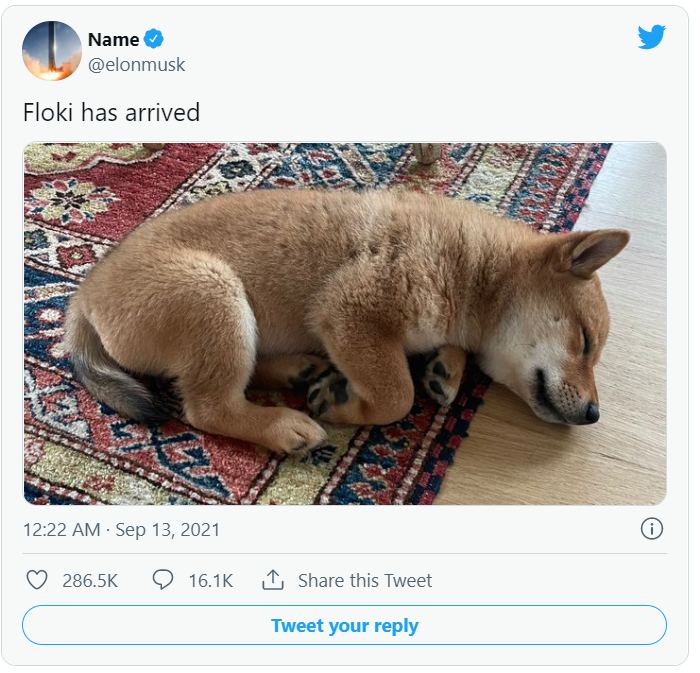Open the 16.1K replies count
The image size is (700, 673).
pyautogui.click(x=211, y=581)
